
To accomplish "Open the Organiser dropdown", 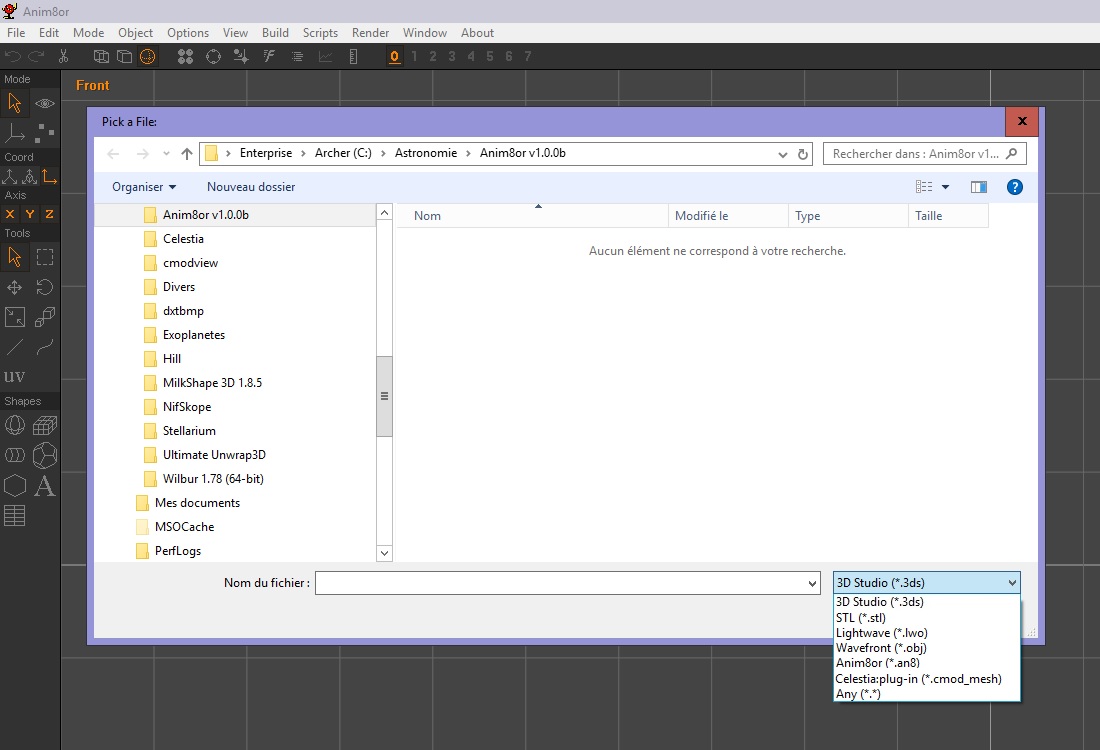I will [x=144, y=187].
